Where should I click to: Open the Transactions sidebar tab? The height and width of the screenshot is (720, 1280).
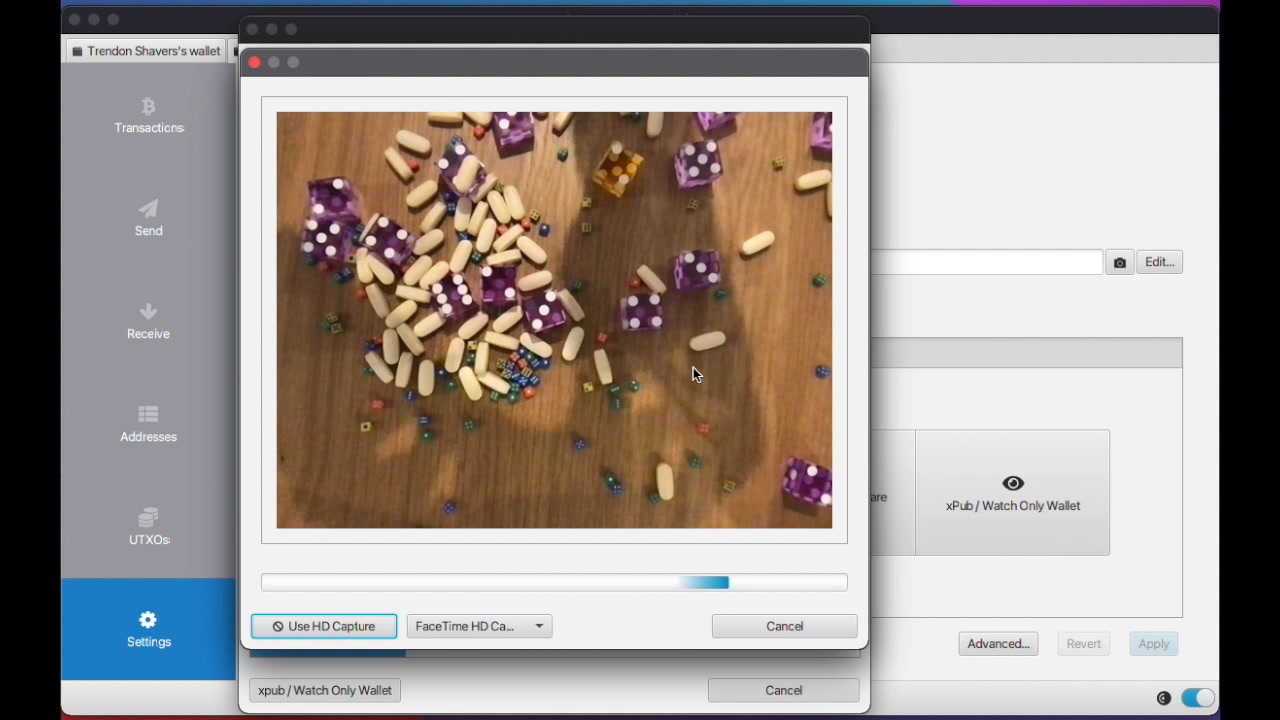(148, 115)
